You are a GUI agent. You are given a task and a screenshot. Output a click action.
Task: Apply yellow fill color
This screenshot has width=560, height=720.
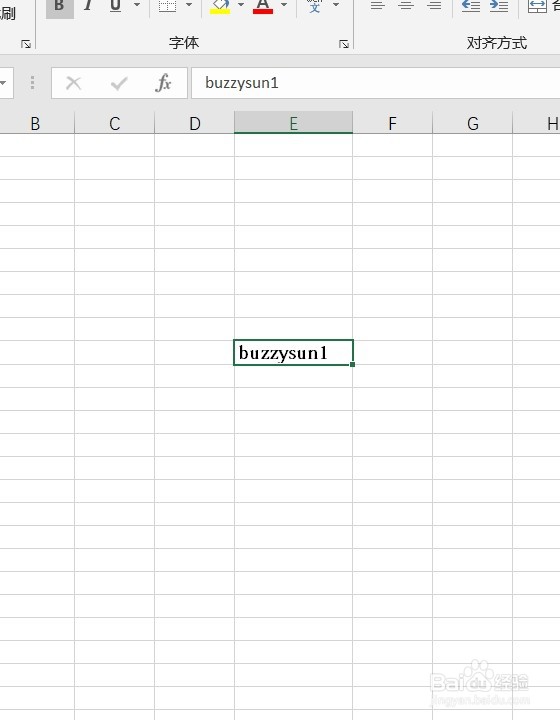[220, 7]
